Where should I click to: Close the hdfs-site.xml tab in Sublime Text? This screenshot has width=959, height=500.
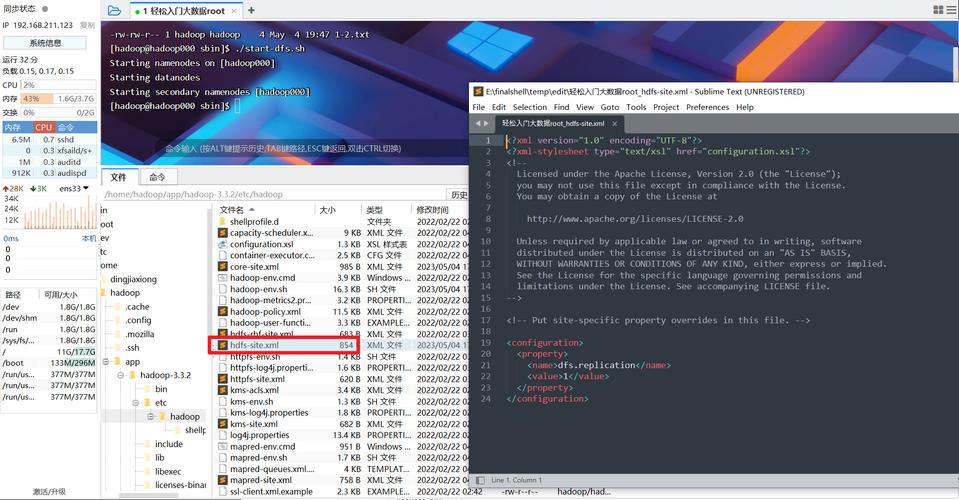point(615,123)
